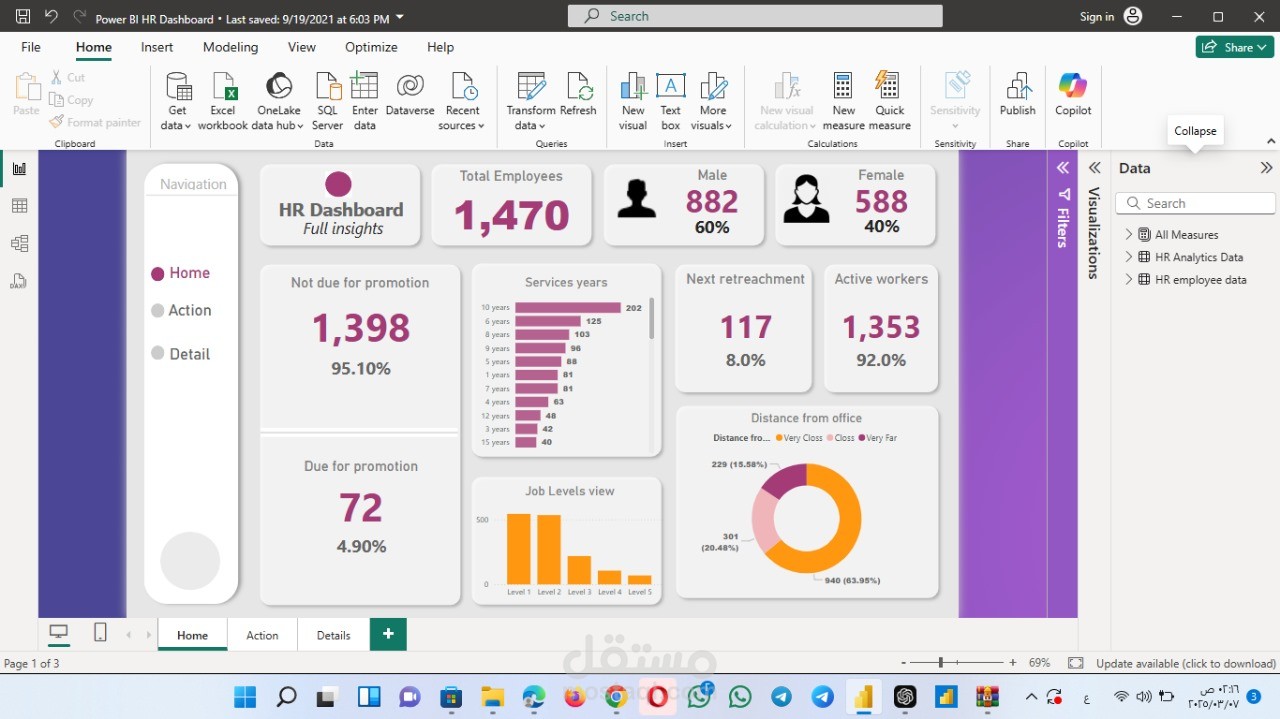1280x719 pixels.
Task: Click Sign in
Action: tap(1097, 17)
